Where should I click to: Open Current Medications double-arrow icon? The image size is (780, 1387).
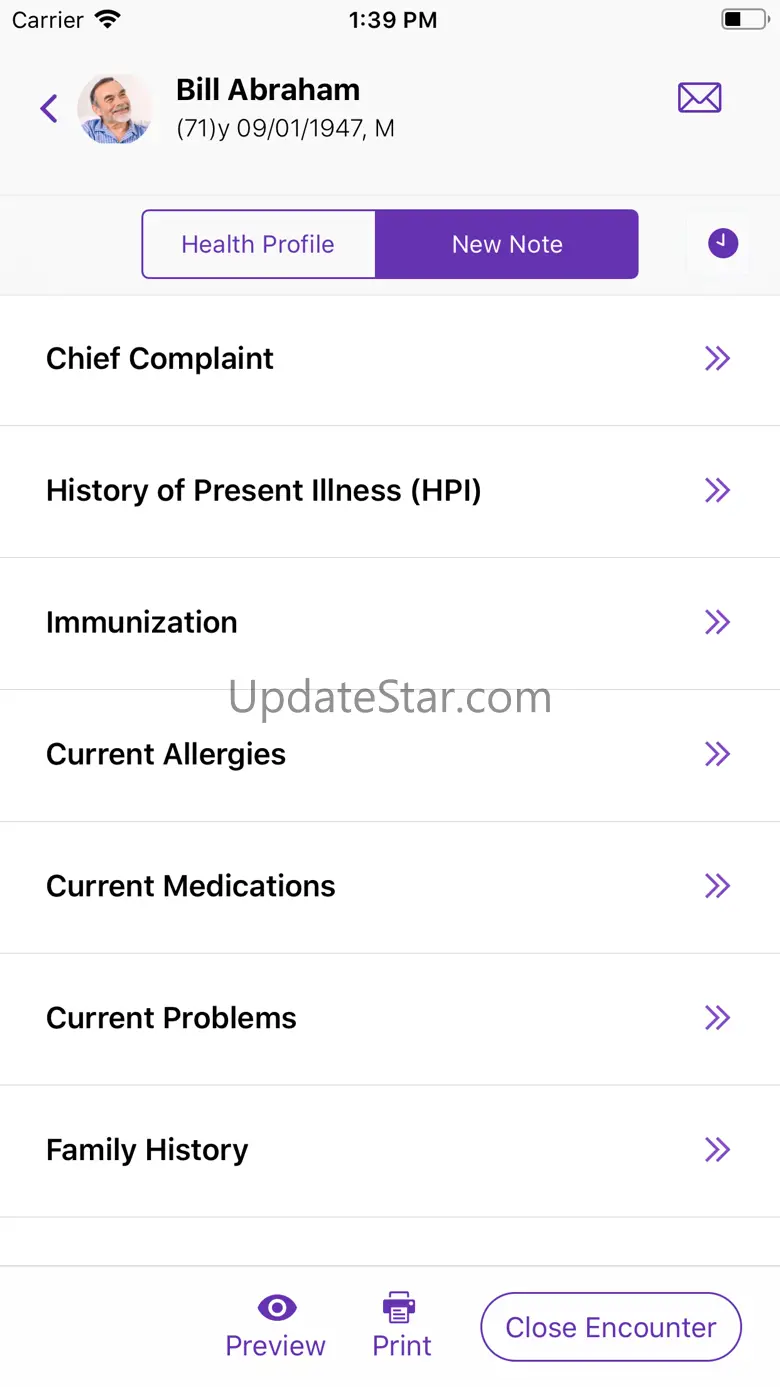(717, 886)
